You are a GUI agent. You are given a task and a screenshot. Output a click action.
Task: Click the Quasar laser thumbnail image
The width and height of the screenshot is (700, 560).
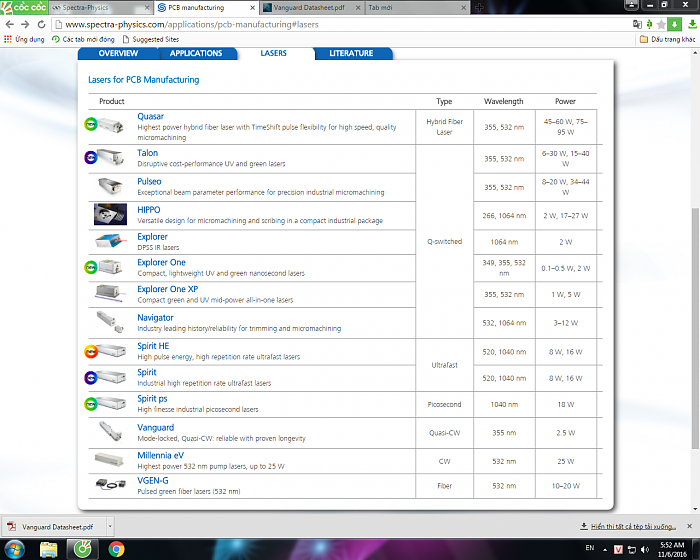pos(110,125)
